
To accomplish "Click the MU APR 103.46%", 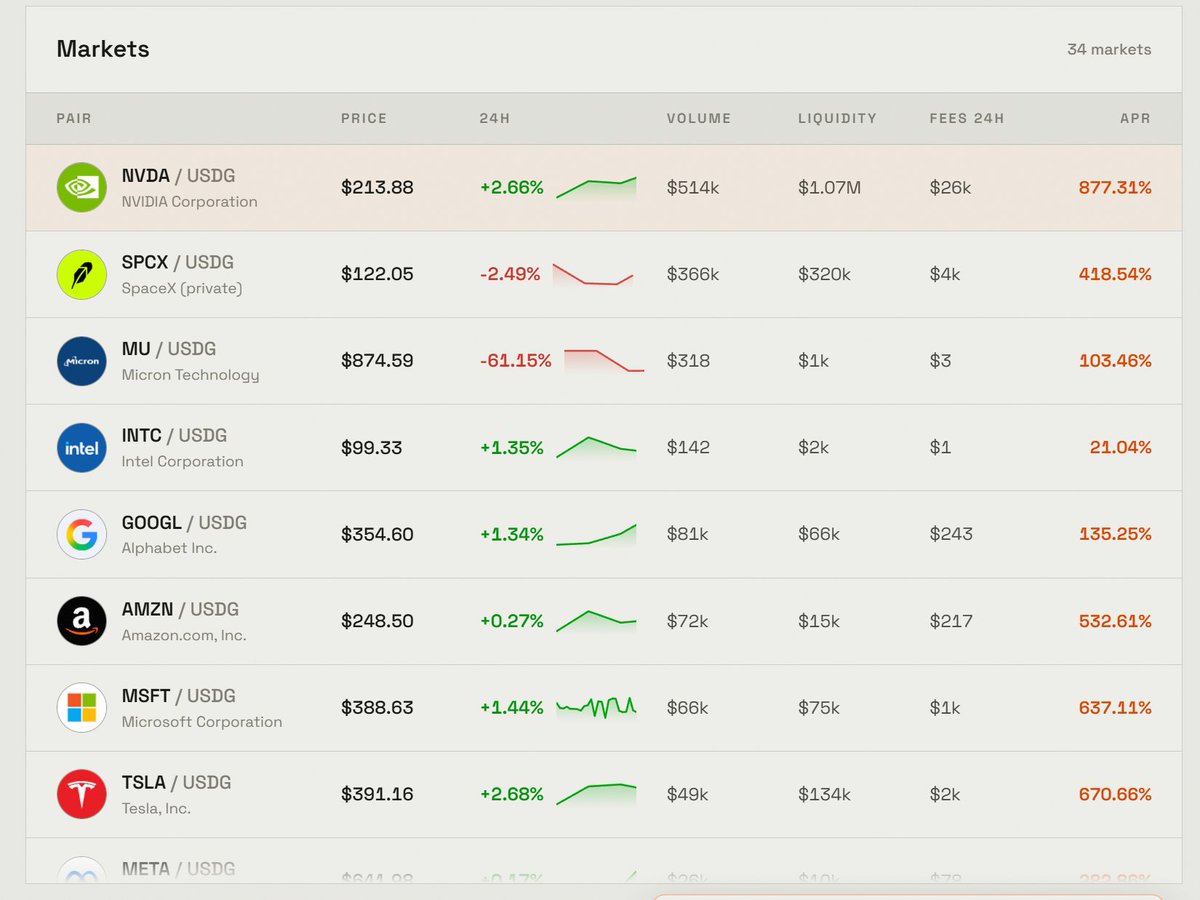I will [1115, 360].
